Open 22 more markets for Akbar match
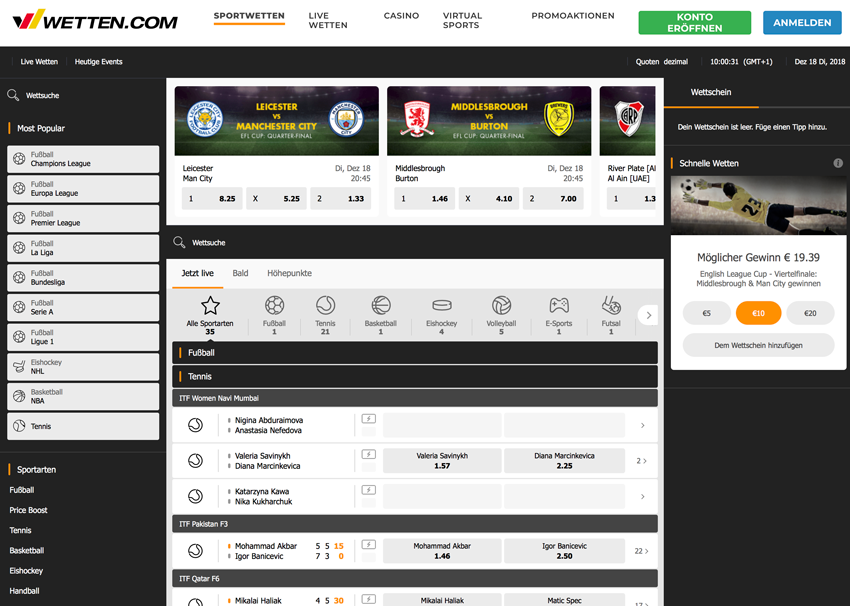The height and width of the screenshot is (606, 850). coord(641,551)
